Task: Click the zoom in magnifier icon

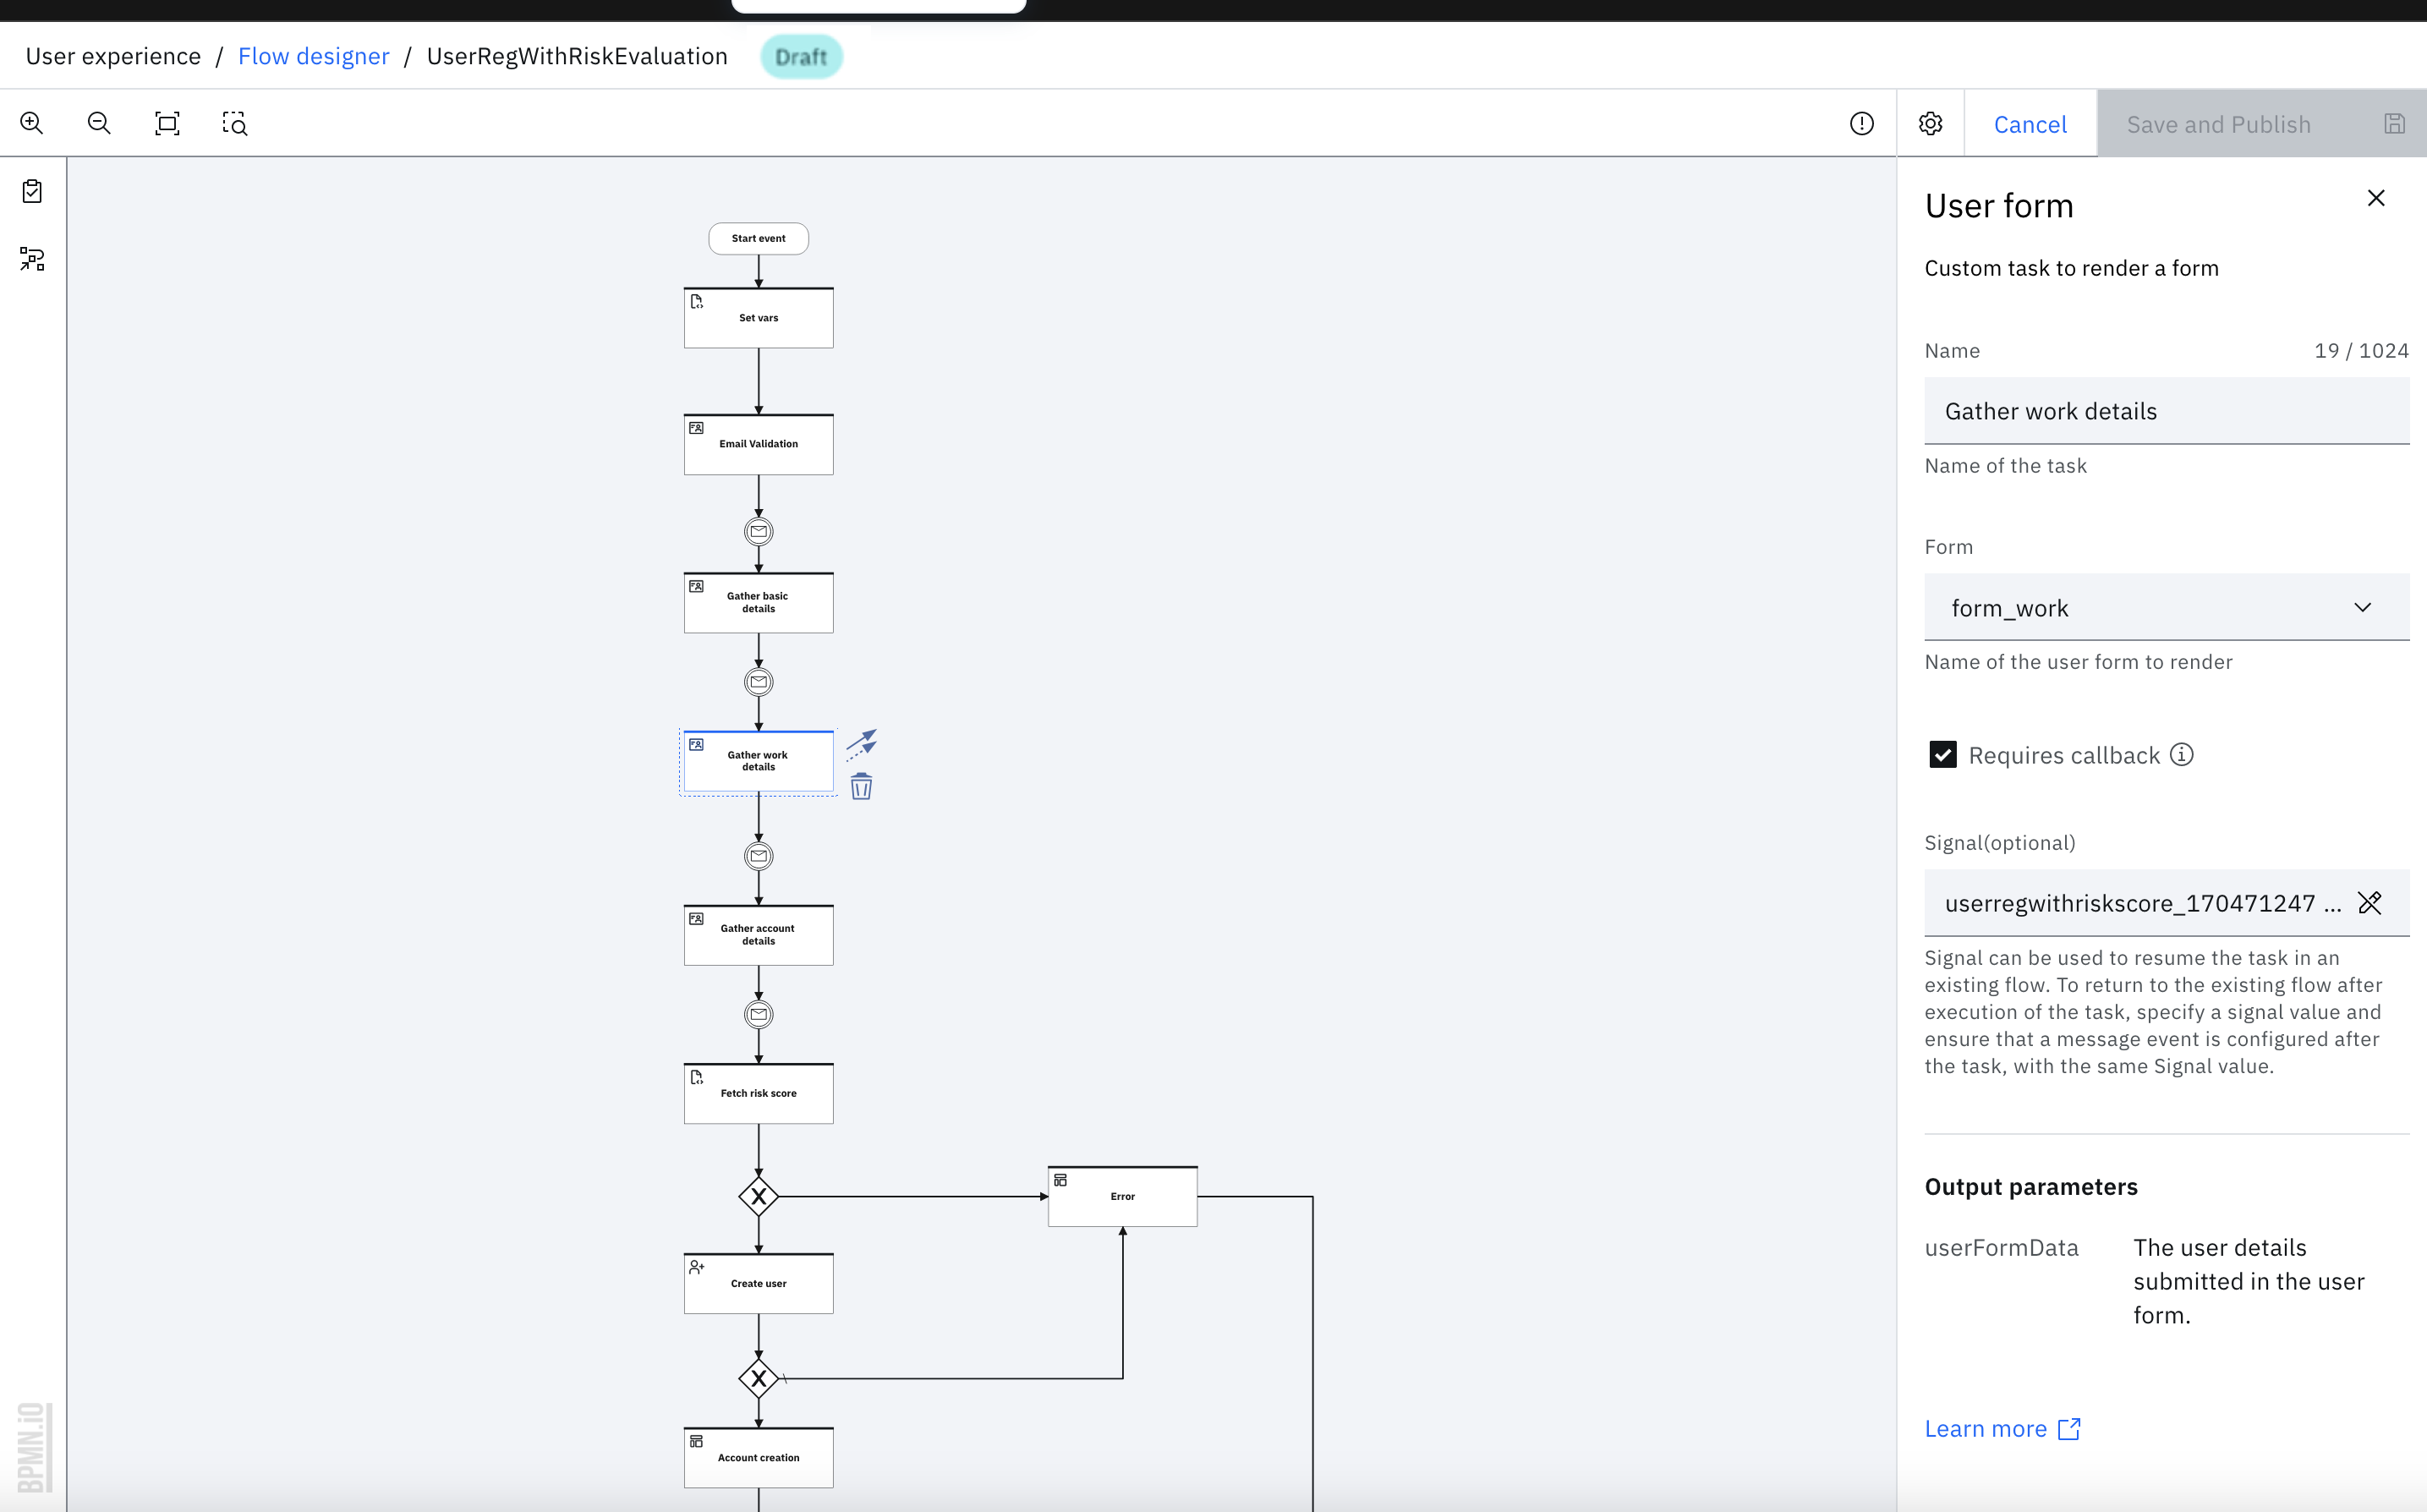Action: tap(32, 123)
